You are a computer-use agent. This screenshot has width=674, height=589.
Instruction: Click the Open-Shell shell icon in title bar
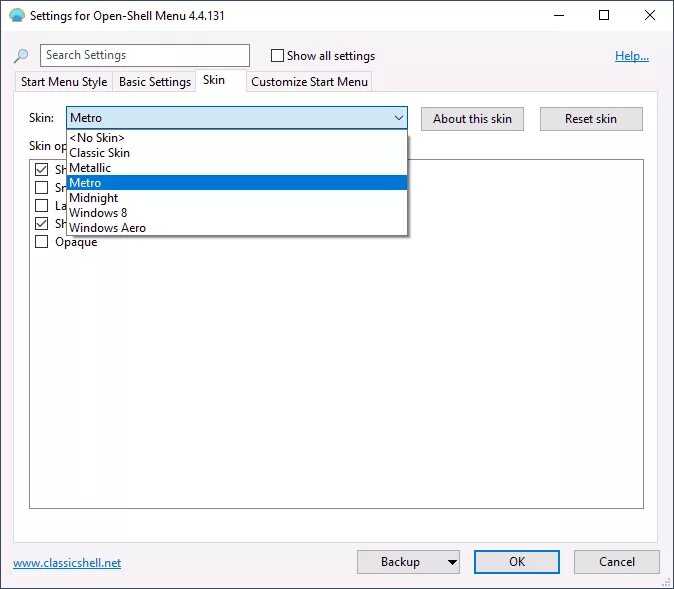(17, 15)
